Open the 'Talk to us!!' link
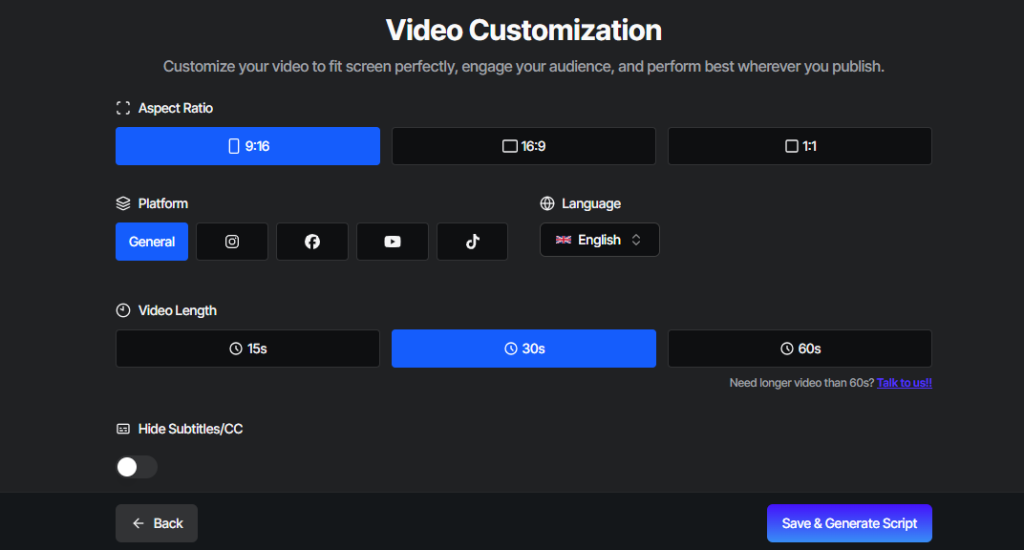 904,383
